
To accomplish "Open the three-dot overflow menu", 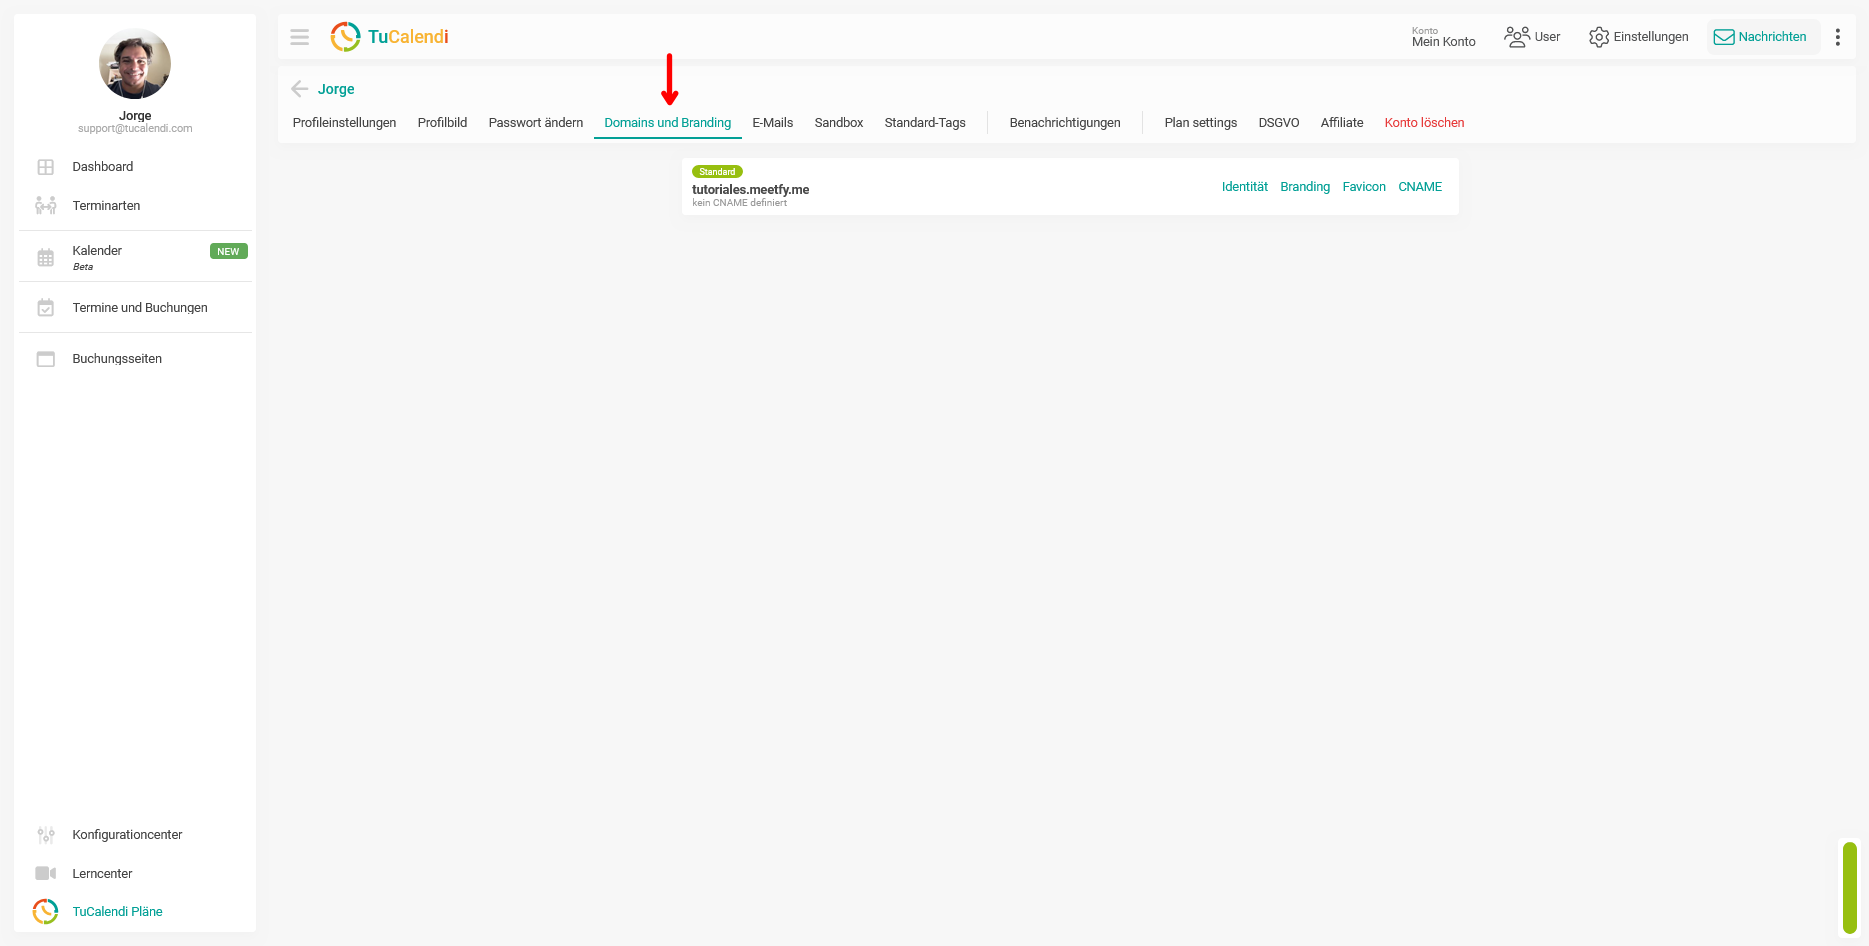I will pyautogui.click(x=1837, y=37).
